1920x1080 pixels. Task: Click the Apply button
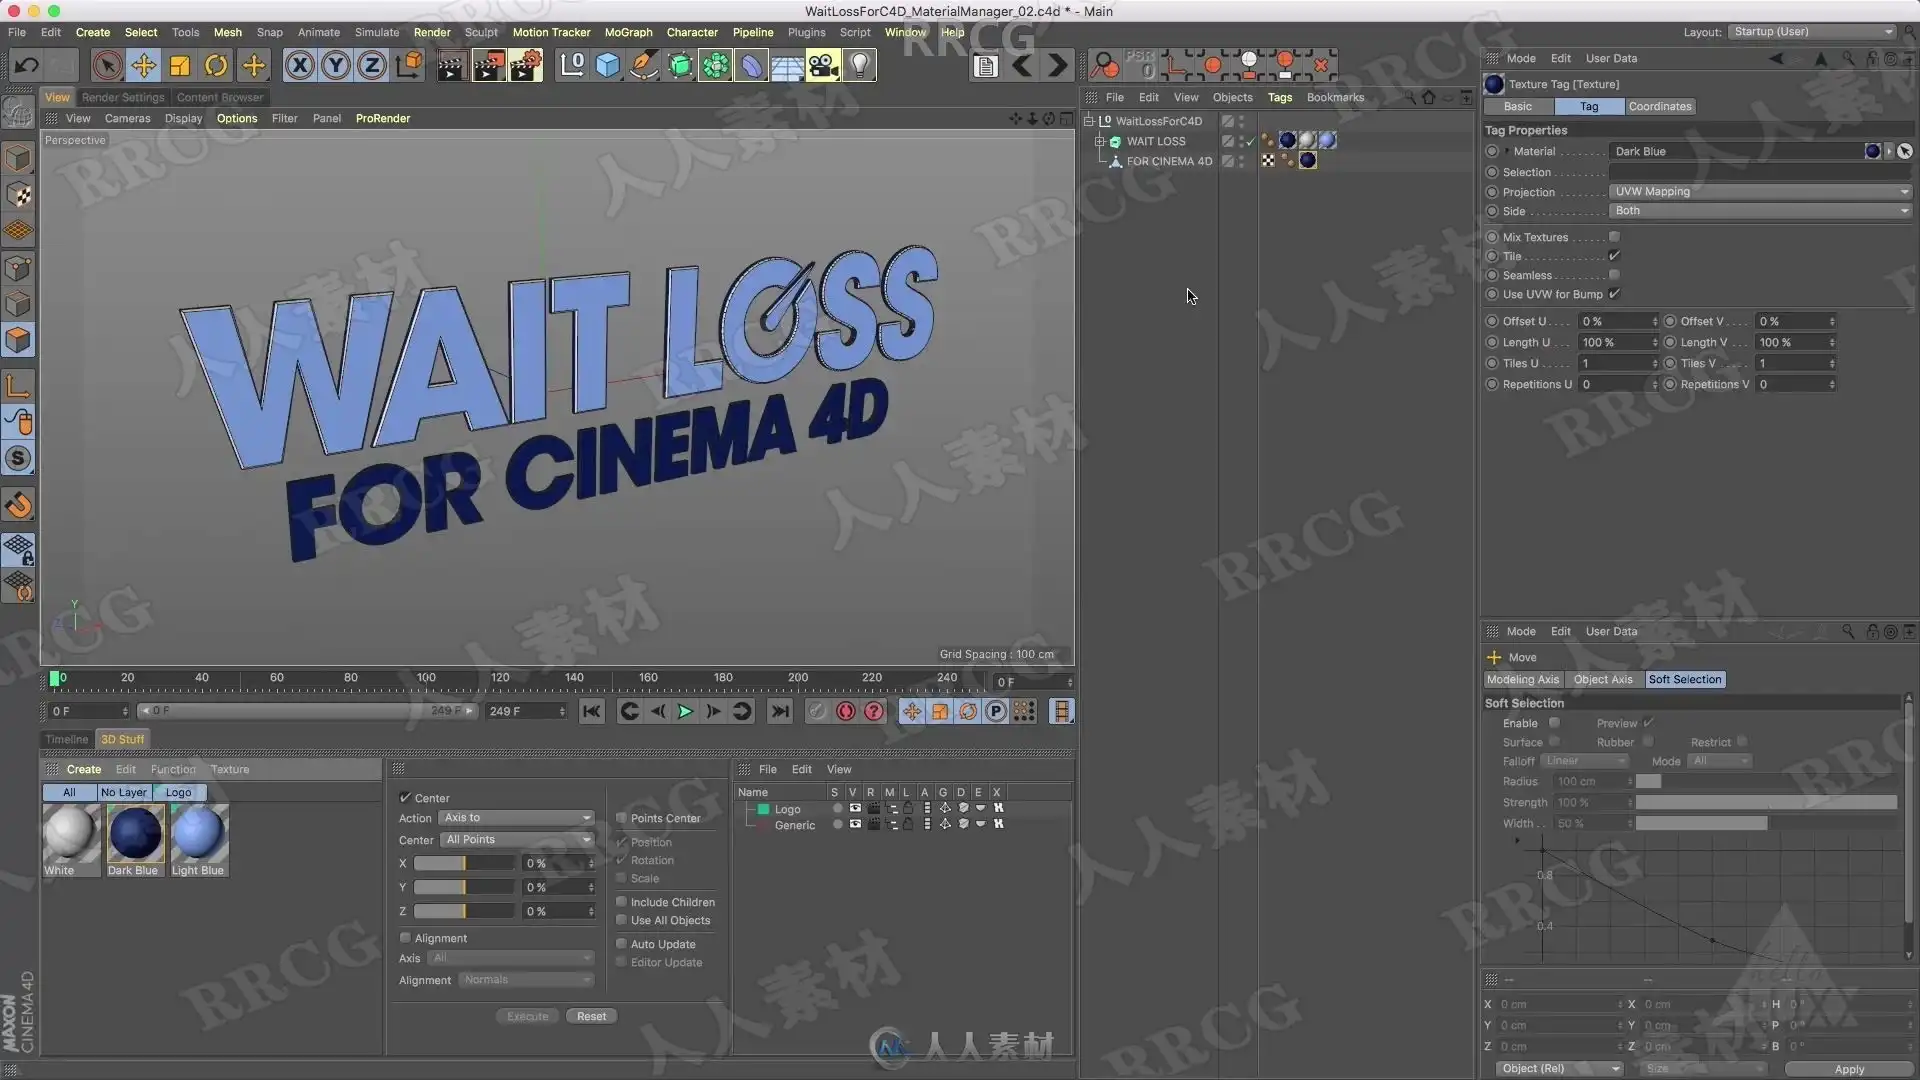[x=1848, y=1069]
